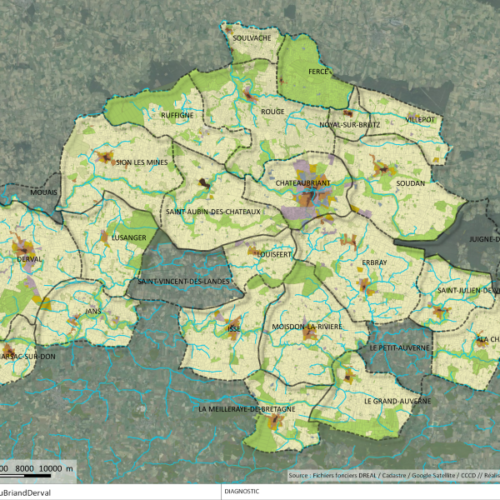Click the MARSAC-SUR-DON label

[x=28, y=356]
